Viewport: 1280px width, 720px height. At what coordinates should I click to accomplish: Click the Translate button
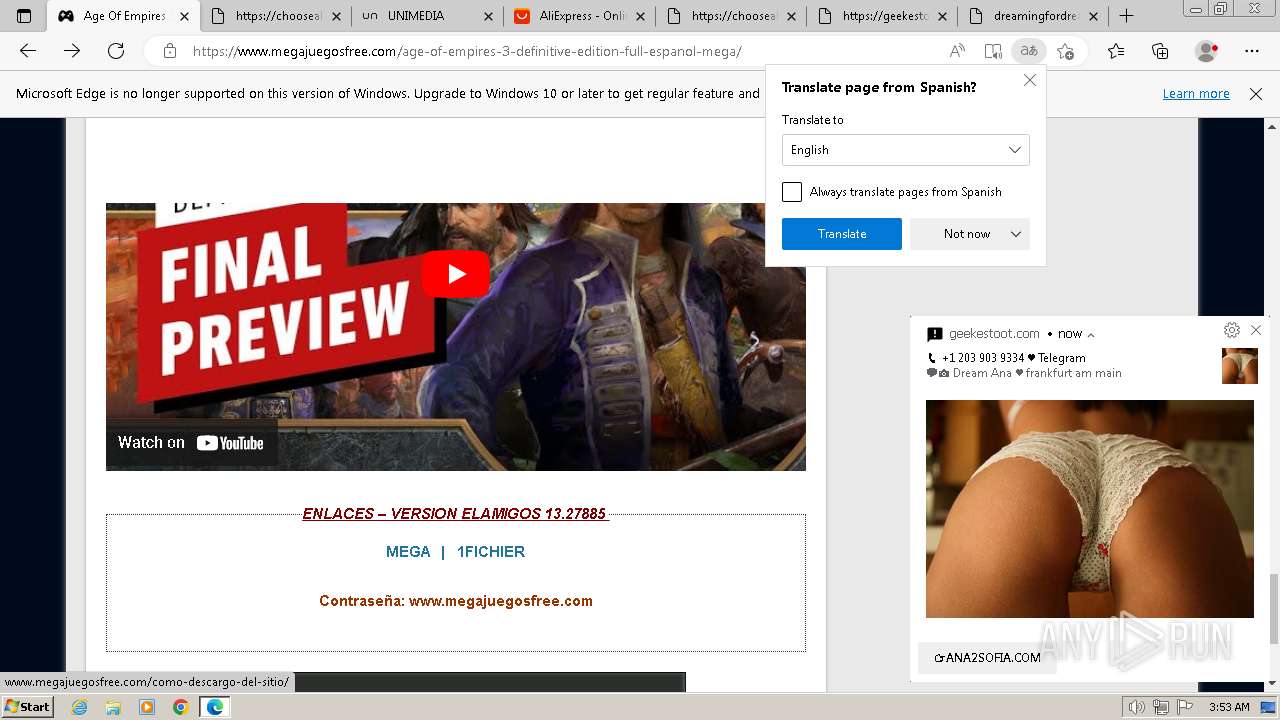pyautogui.click(x=842, y=234)
